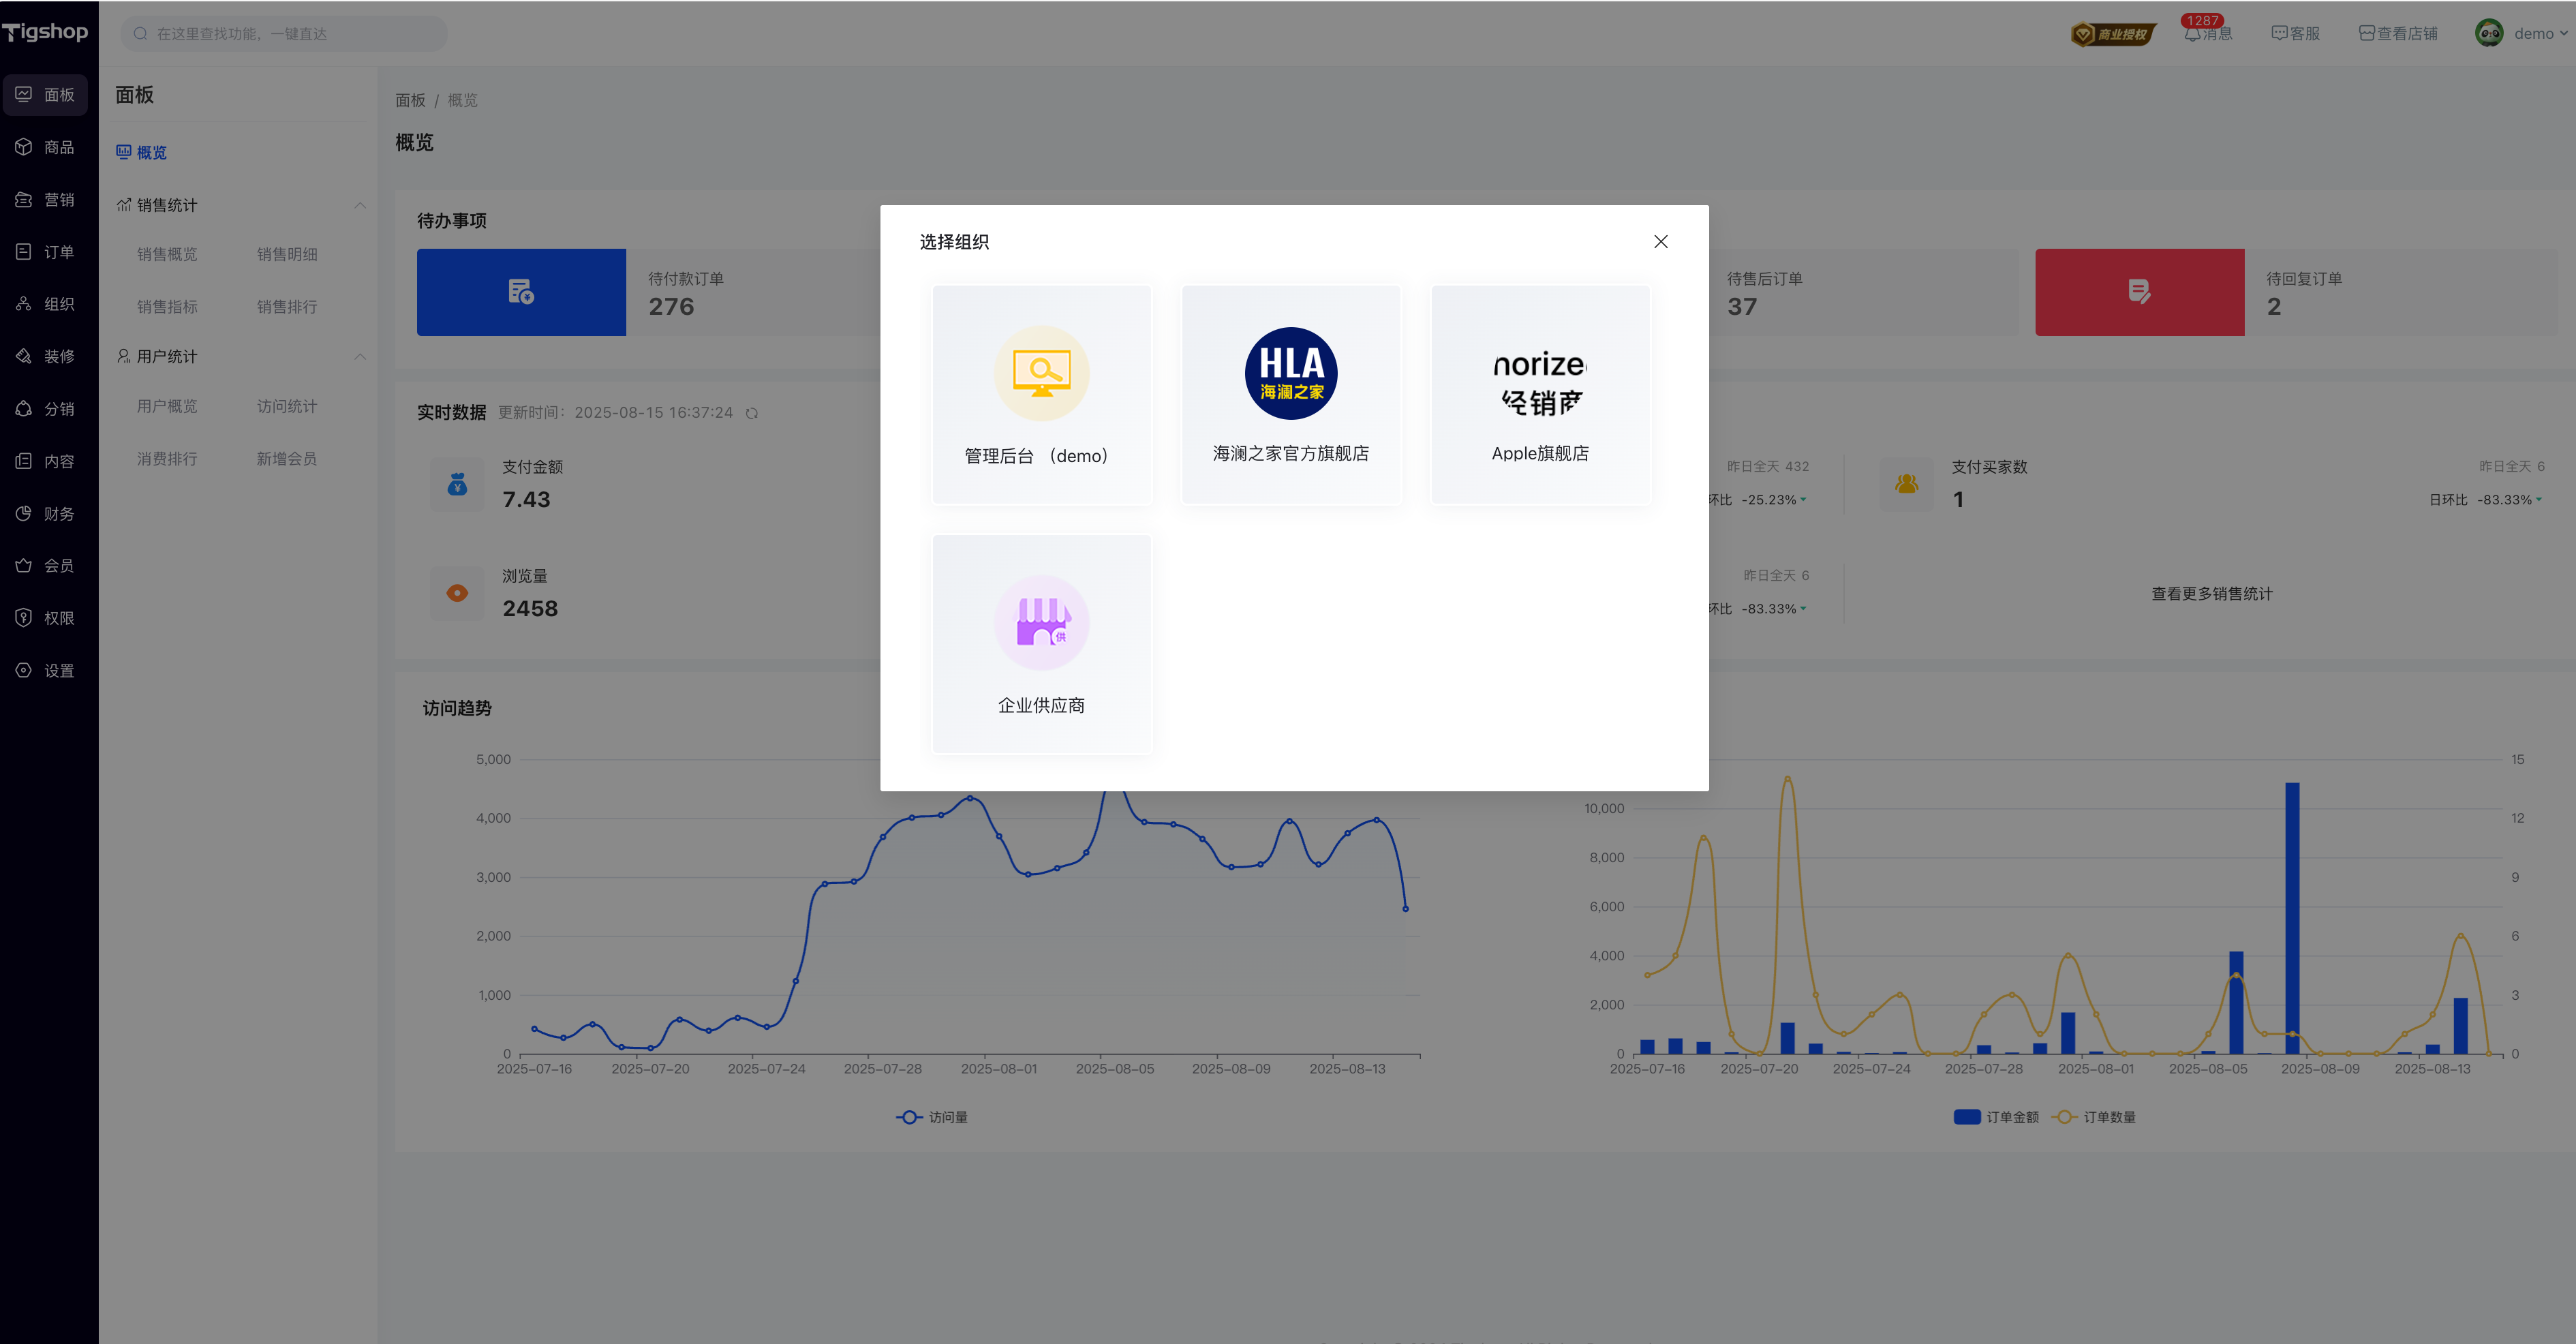Open the 会员 sidebar section
This screenshot has height=1344, width=2576.
(x=46, y=565)
